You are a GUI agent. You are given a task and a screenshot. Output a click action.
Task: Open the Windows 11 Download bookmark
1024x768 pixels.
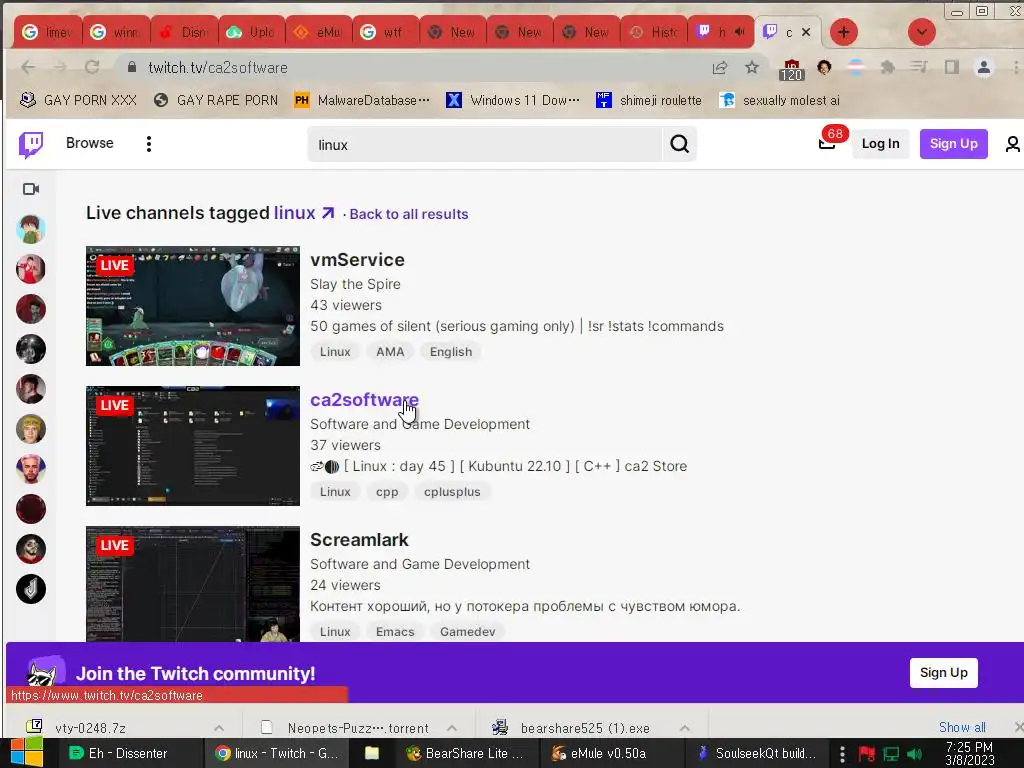(513, 101)
